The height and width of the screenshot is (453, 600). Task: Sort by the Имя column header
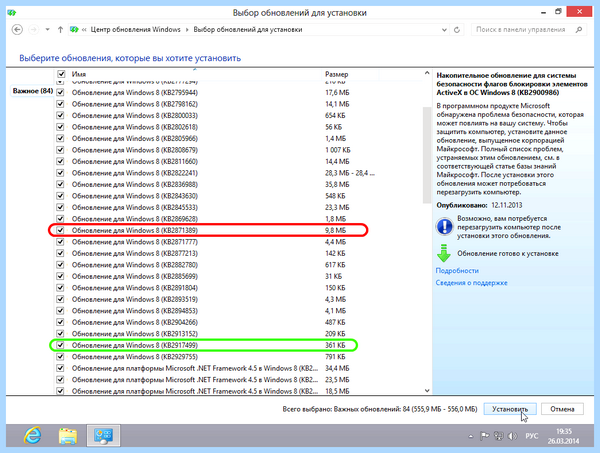click(x=79, y=74)
